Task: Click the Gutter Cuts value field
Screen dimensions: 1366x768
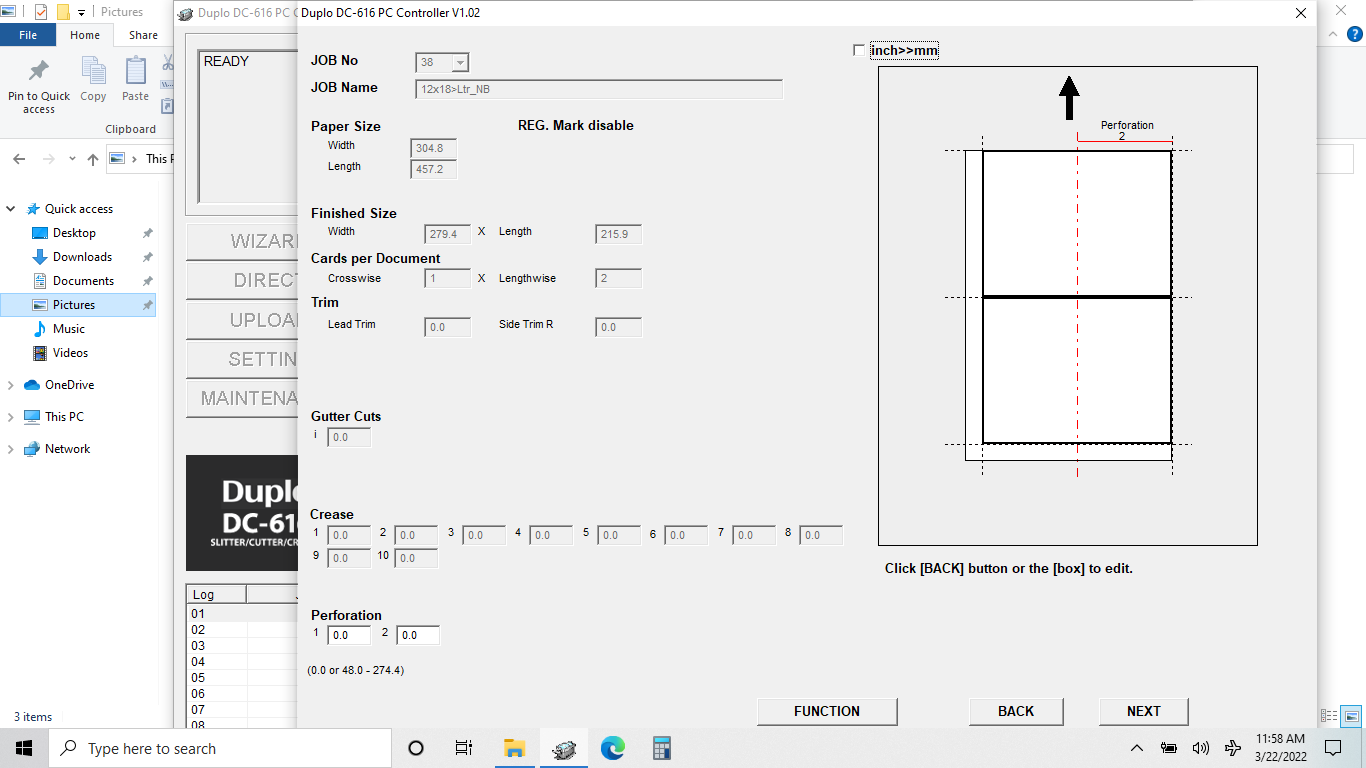Action: point(349,437)
